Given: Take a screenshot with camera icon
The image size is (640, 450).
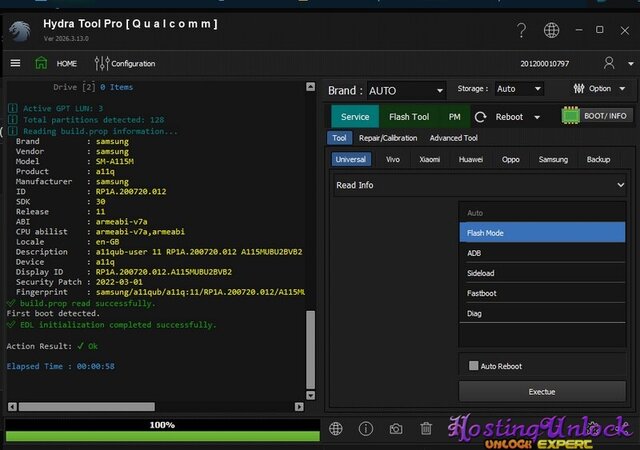Looking at the screenshot, I should click(x=396, y=429).
